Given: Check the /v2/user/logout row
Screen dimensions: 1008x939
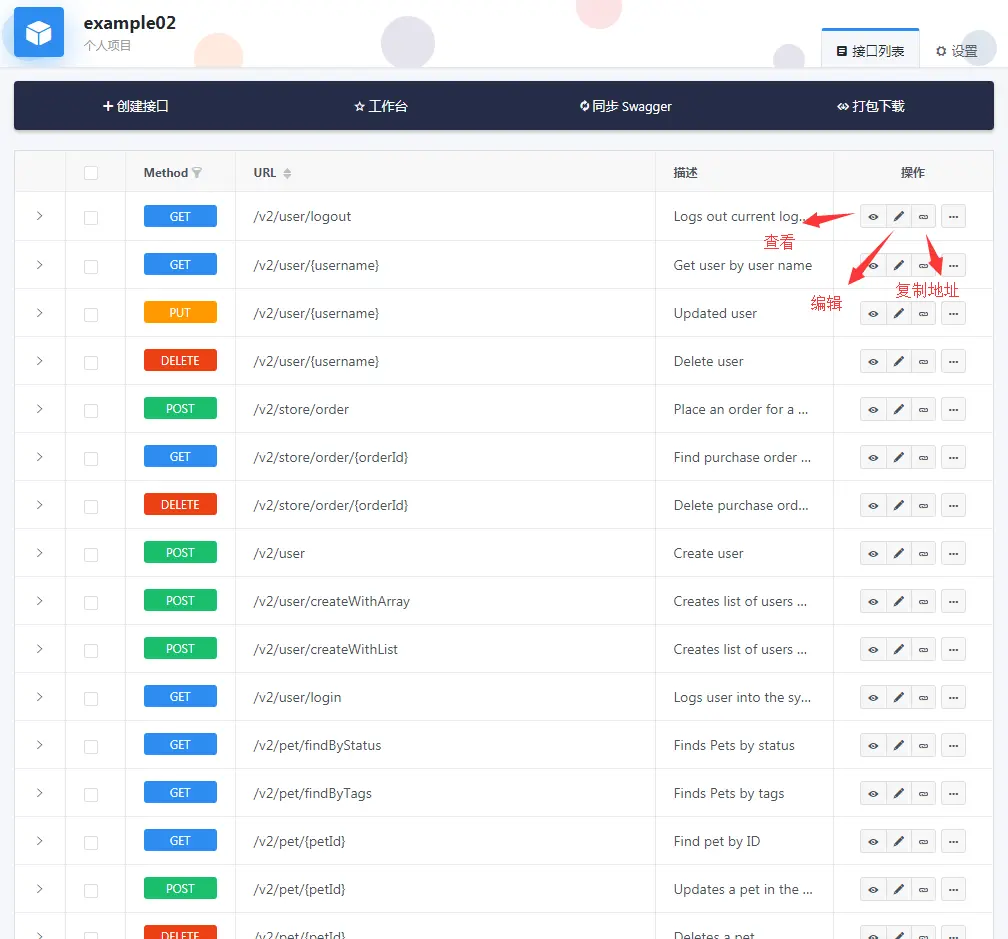Looking at the screenshot, I should (x=91, y=218).
